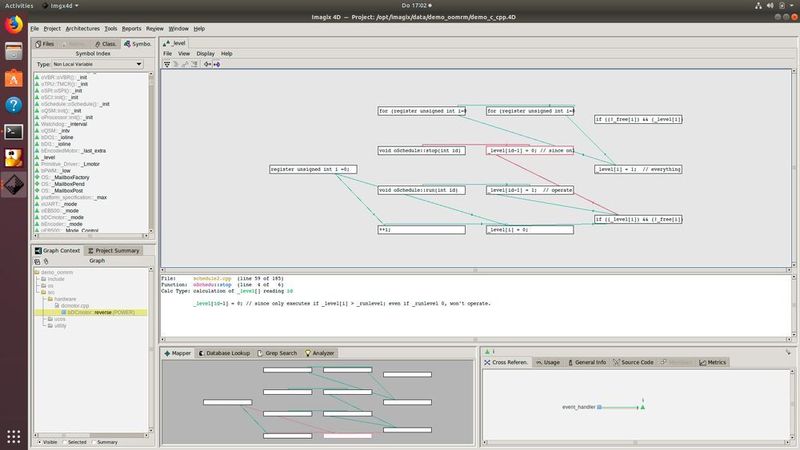
Task: Click the forward arrow icon in graph toolbar
Action: tap(216, 64)
